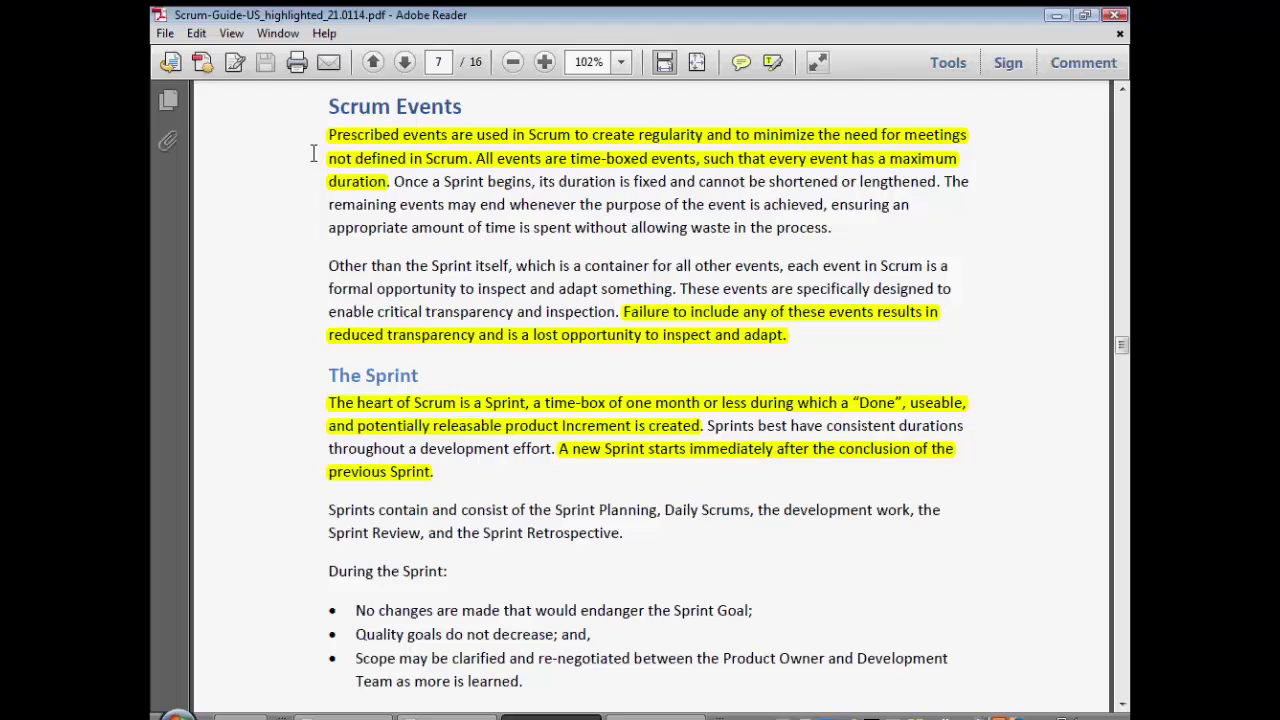Go to previous page with up arrow
The image size is (1280, 720).
point(373,62)
